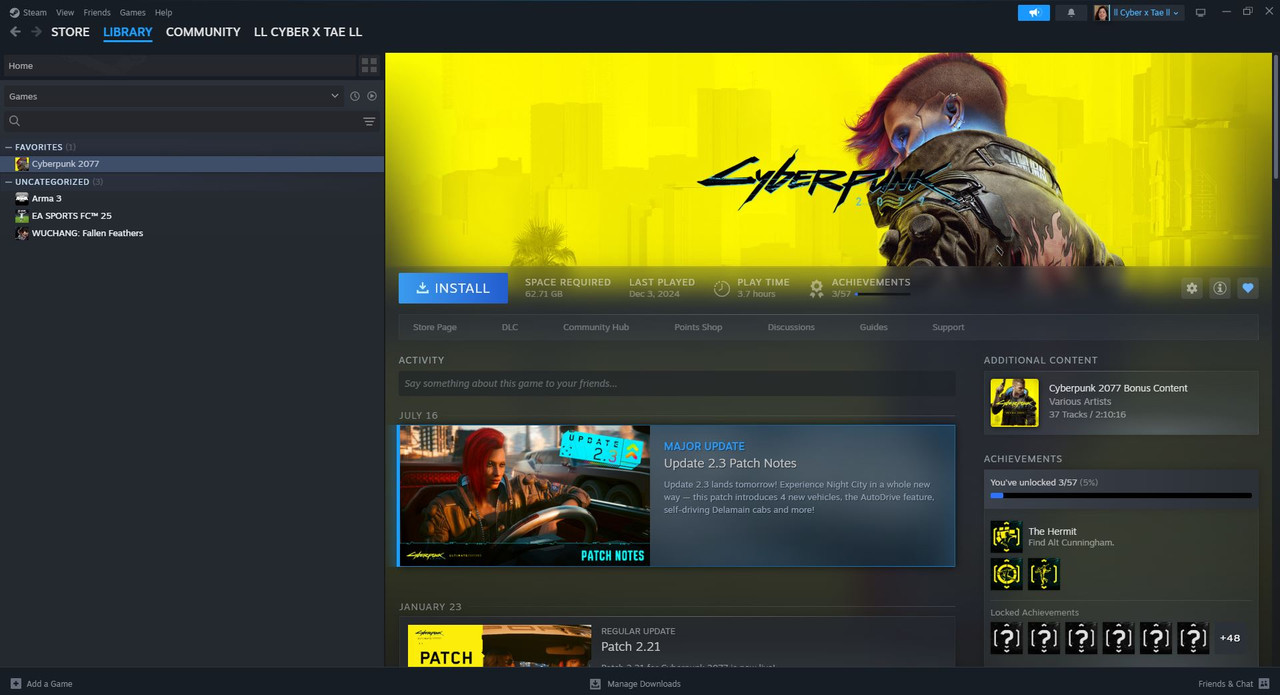Click the library search magnifier icon
This screenshot has height=695, width=1280.
(15, 121)
